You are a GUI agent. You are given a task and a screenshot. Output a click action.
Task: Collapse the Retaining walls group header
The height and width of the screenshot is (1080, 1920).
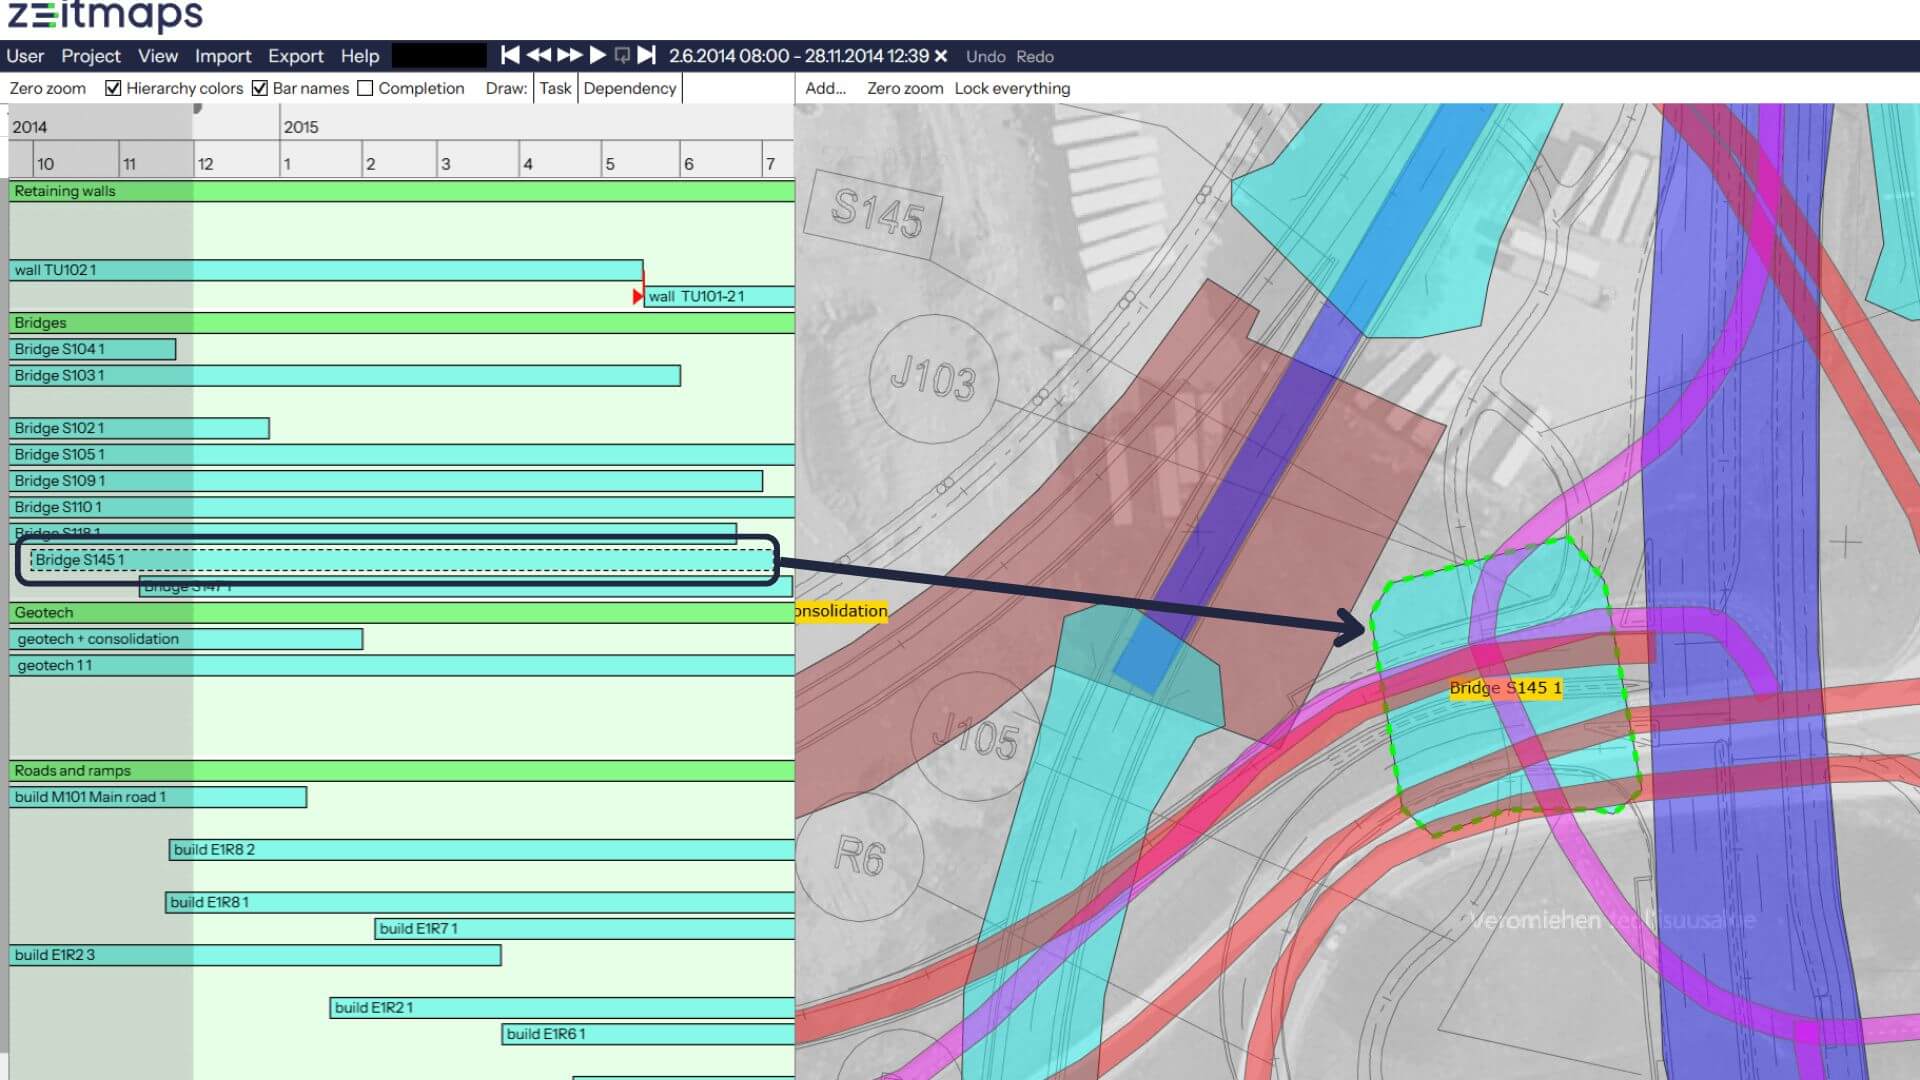point(402,191)
